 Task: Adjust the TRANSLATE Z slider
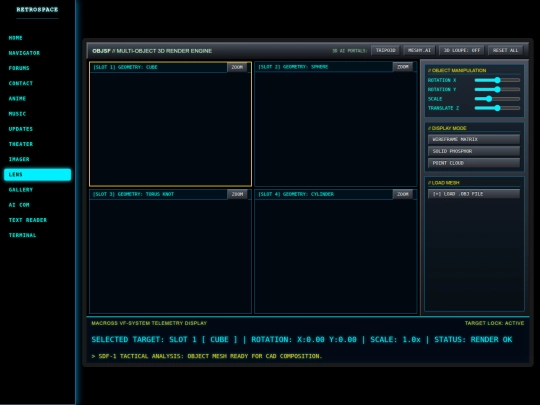[497, 108]
